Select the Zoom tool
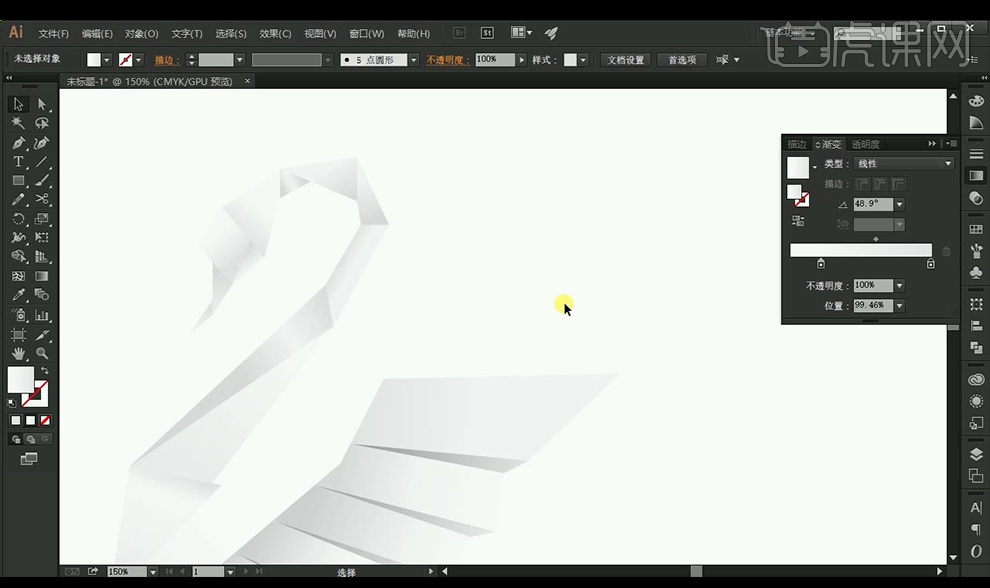This screenshot has width=990, height=588. [x=42, y=354]
